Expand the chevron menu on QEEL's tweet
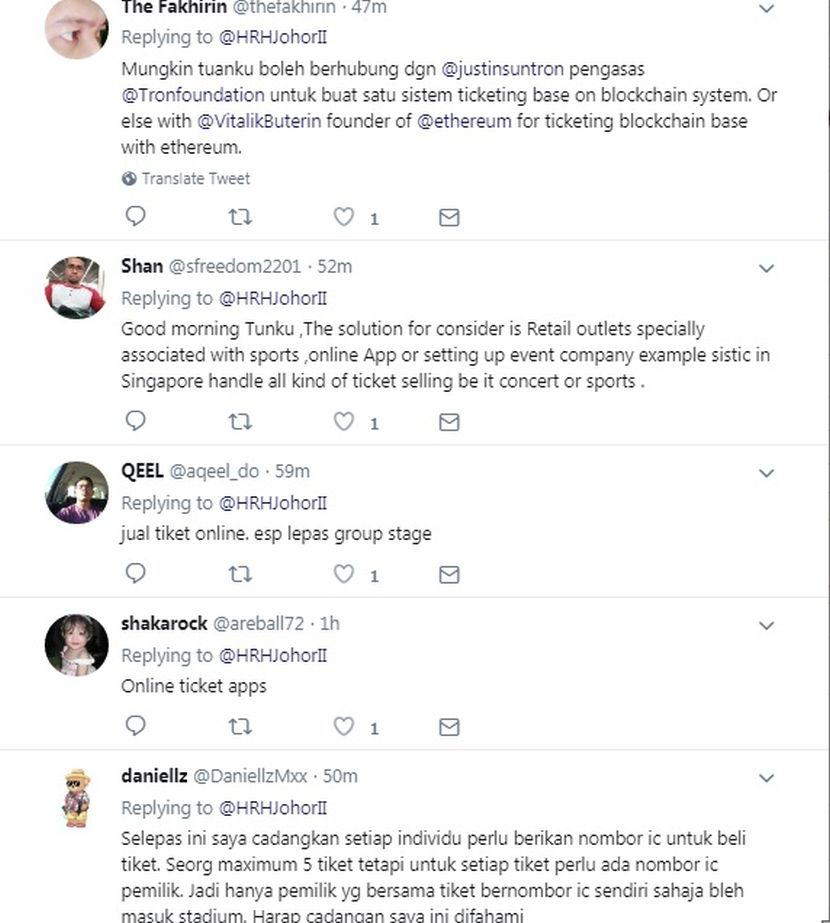The height and width of the screenshot is (923, 830). point(766,472)
